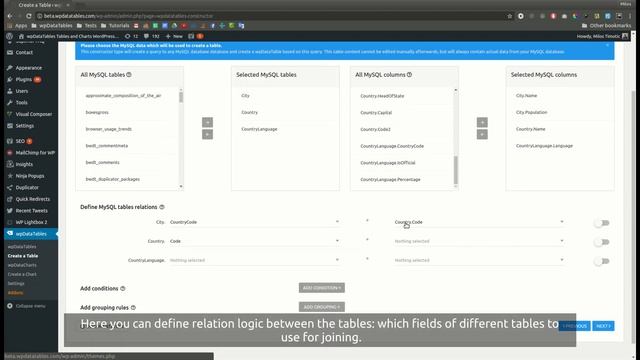
Task: Click help icon beside Define MySQL tables relations
Action: point(162,207)
